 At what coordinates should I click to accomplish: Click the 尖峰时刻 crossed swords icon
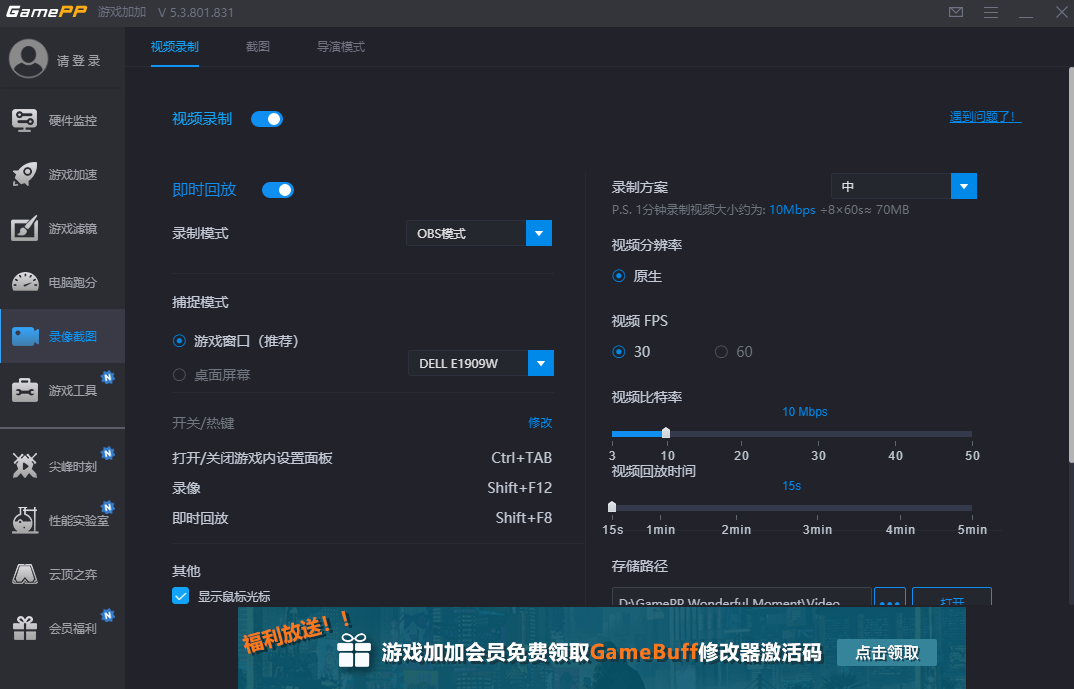25,466
